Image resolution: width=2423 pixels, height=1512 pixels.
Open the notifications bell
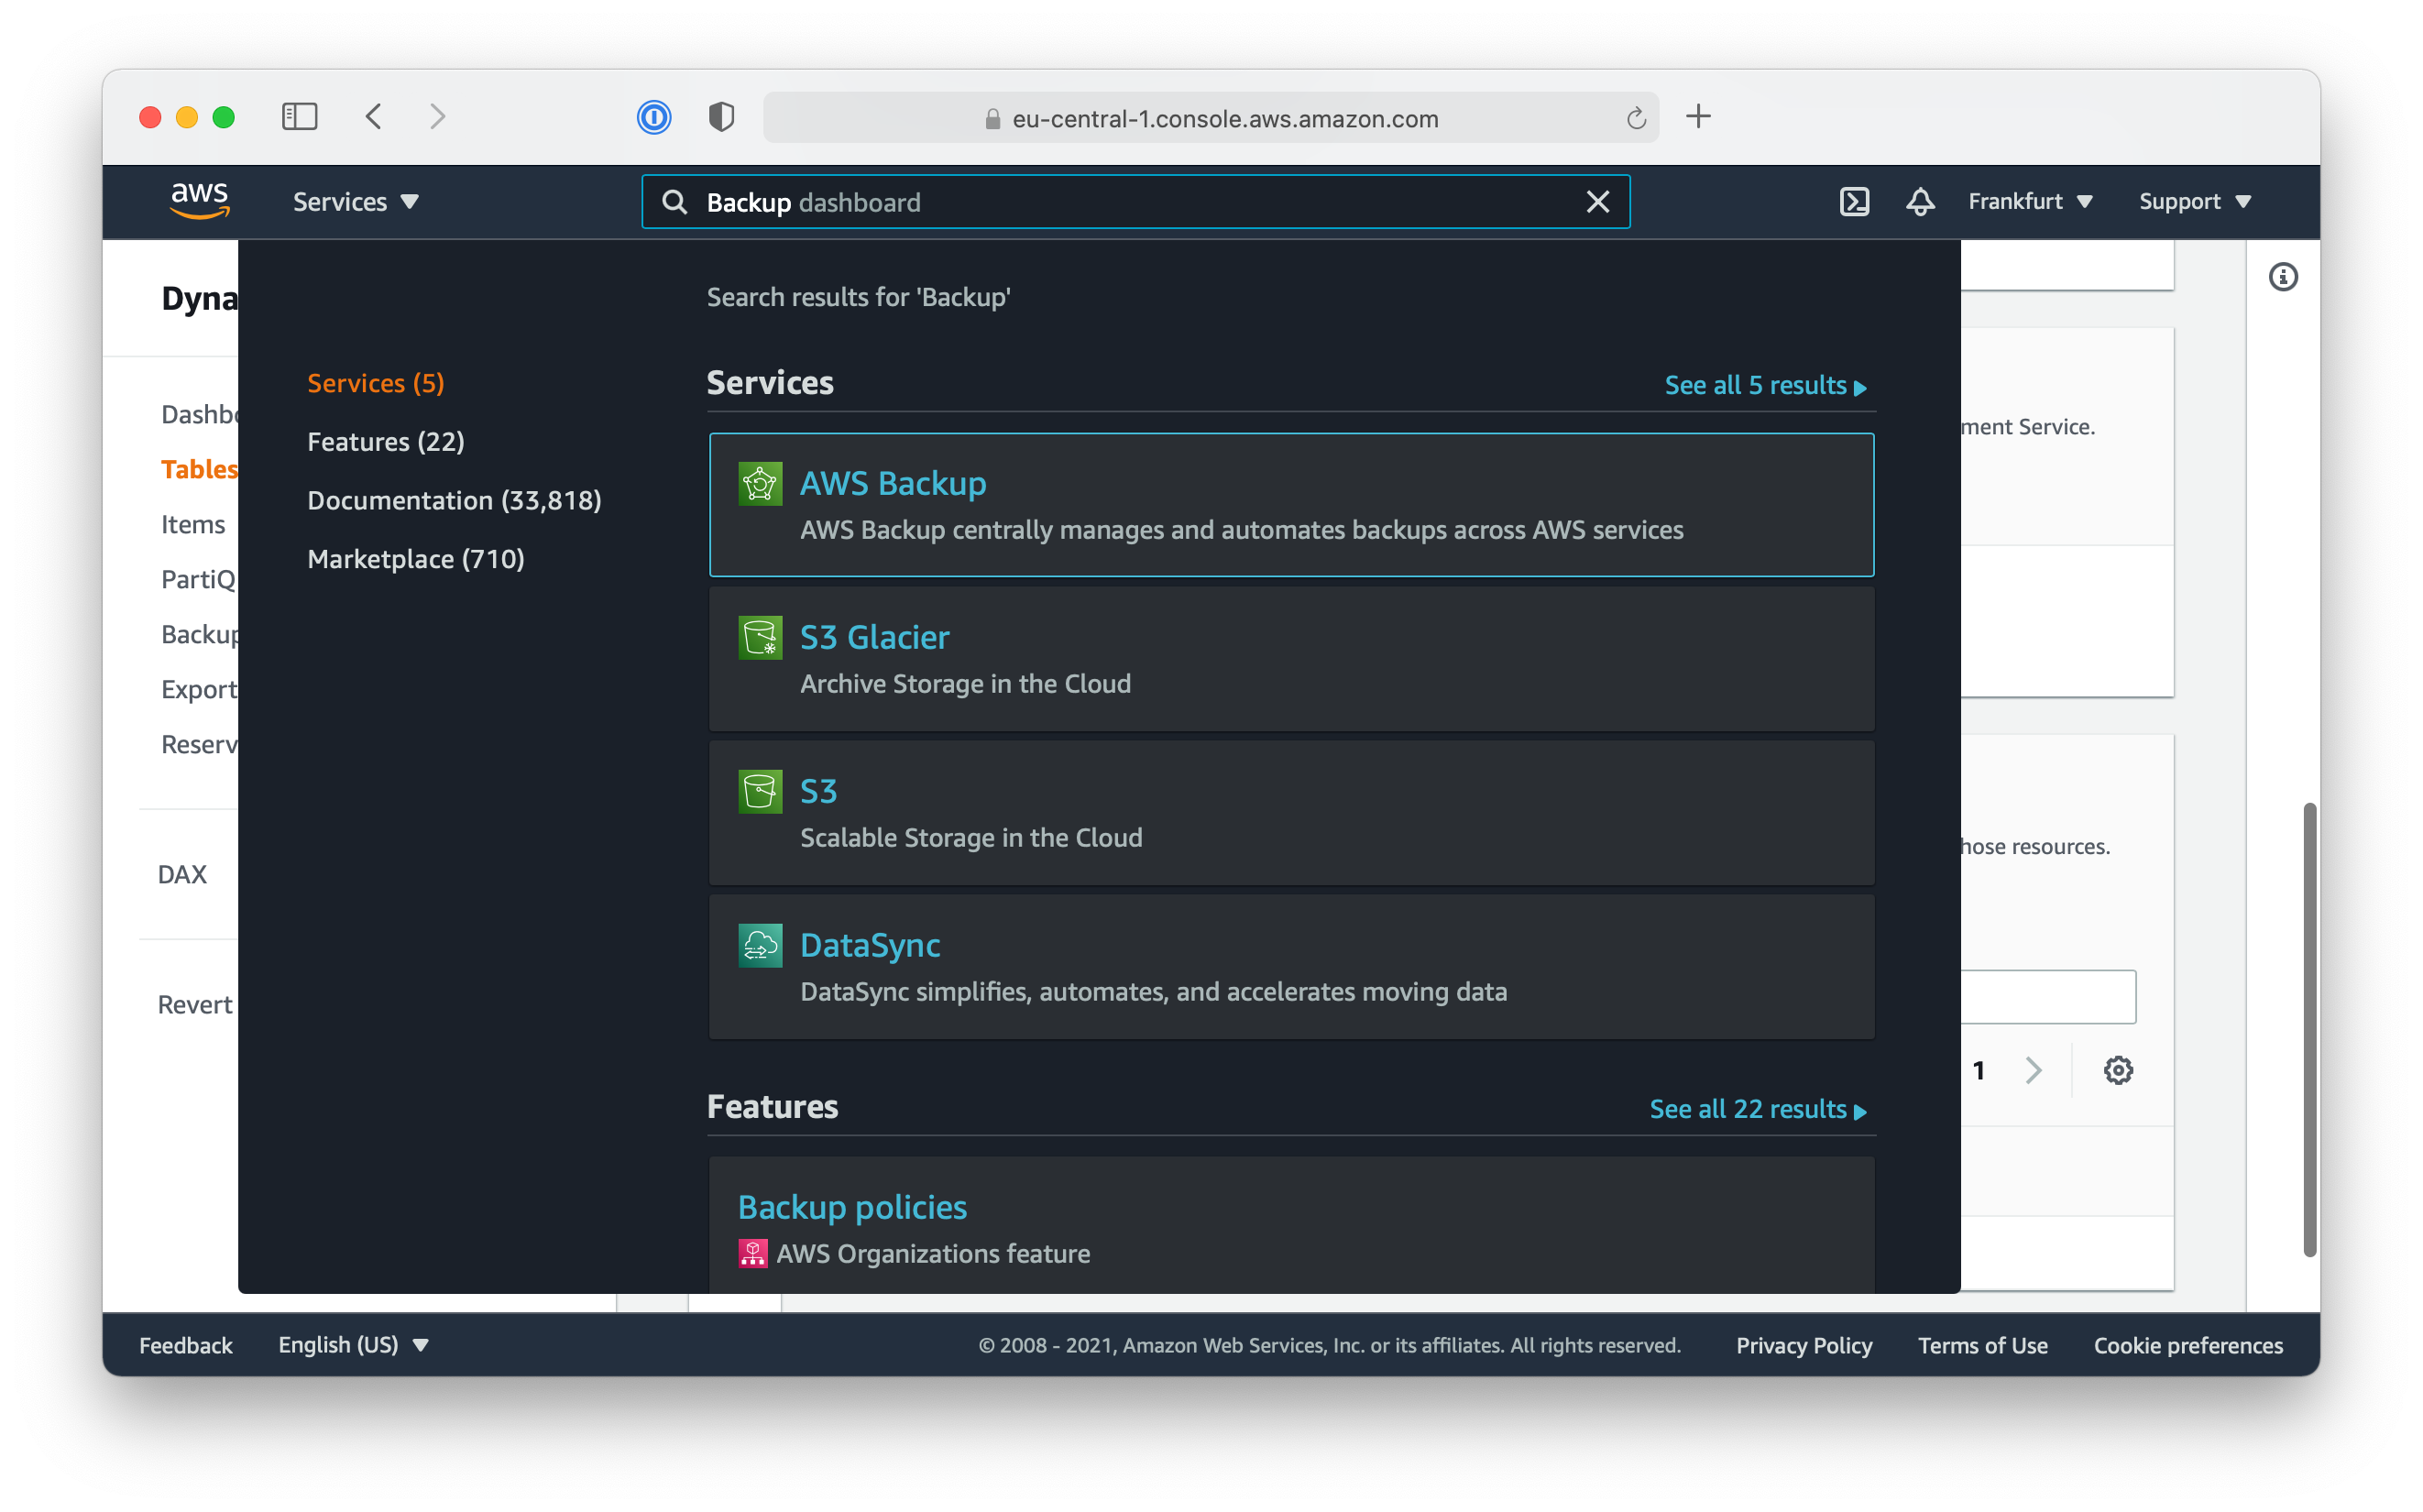1919,202
